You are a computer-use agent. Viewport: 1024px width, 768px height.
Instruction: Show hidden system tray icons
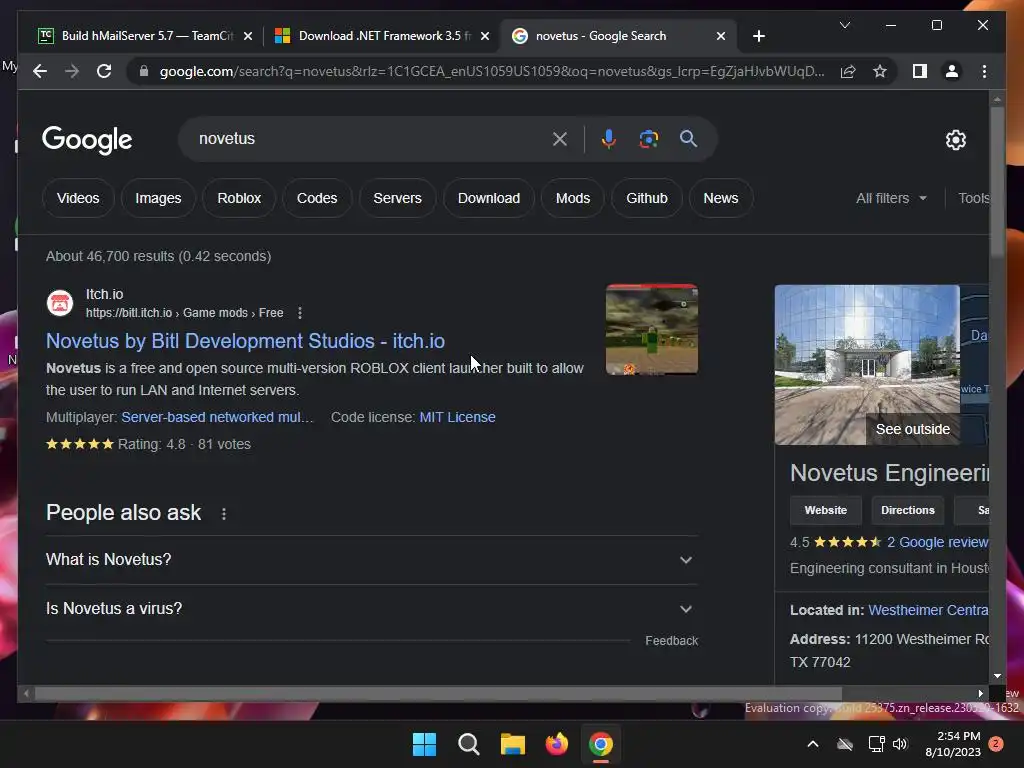coord(813,744)
